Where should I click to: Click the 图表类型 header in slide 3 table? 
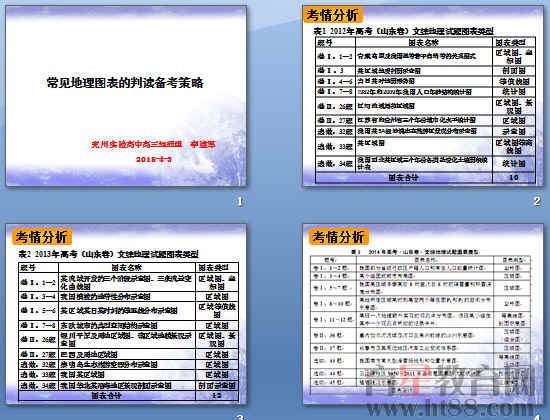pos(217,268)
